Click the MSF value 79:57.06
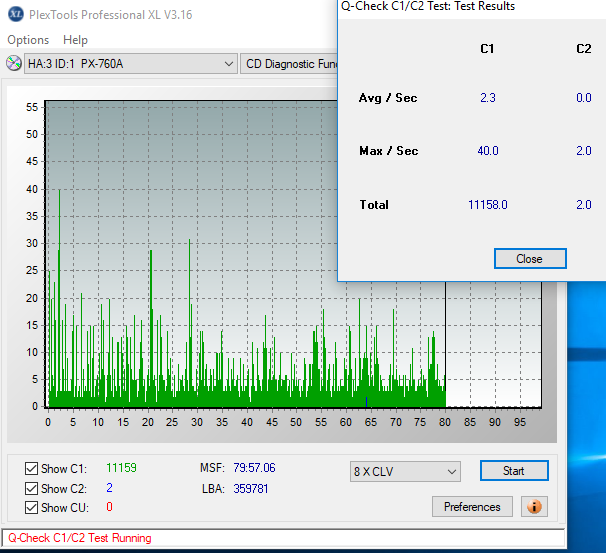This screenshot has width=606, height=553. 254,468
